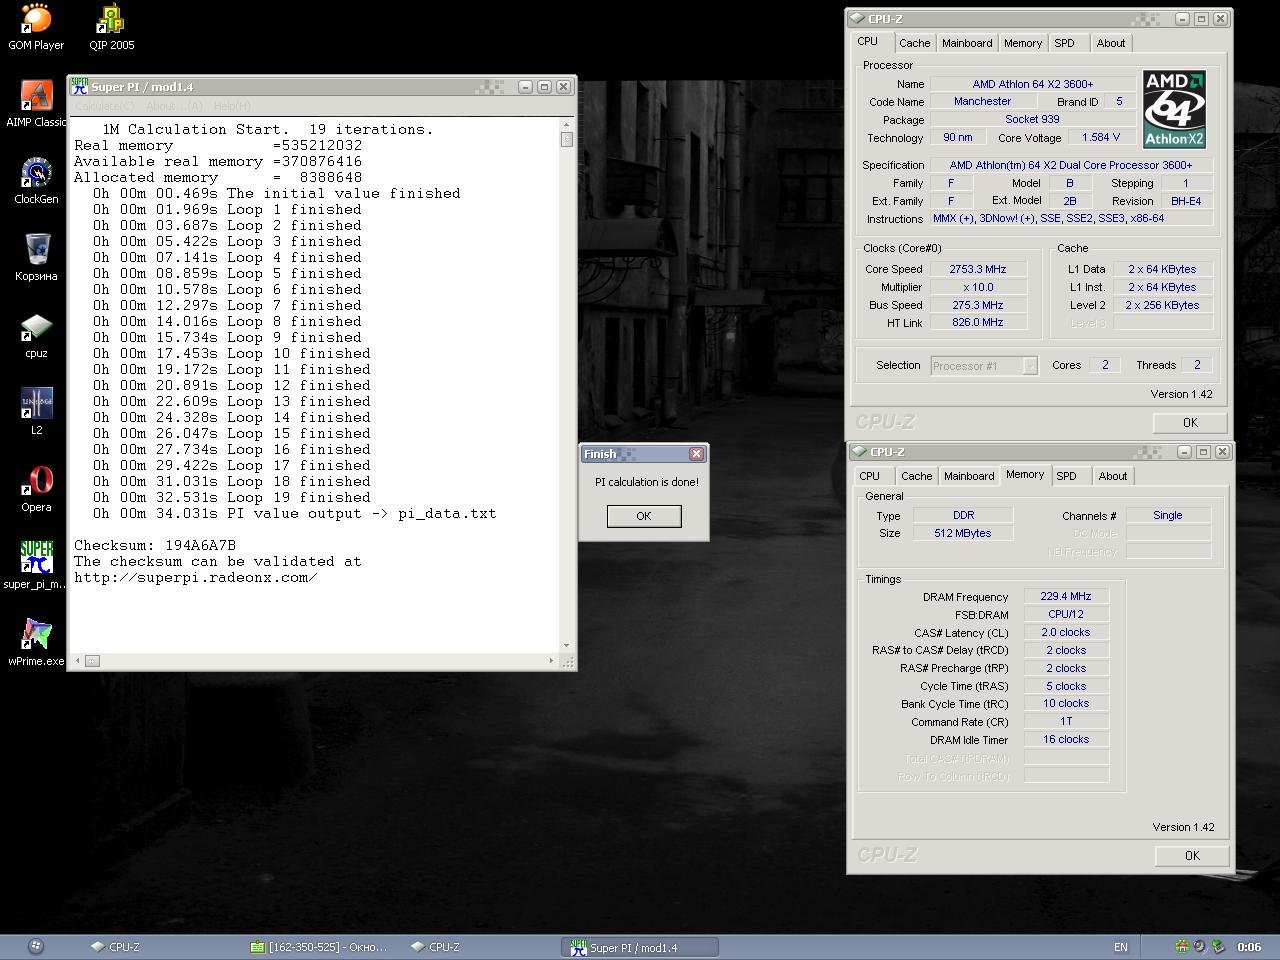Launch QIP 2005 desktop icon
1280x960 pixels.
pos(111,27)
